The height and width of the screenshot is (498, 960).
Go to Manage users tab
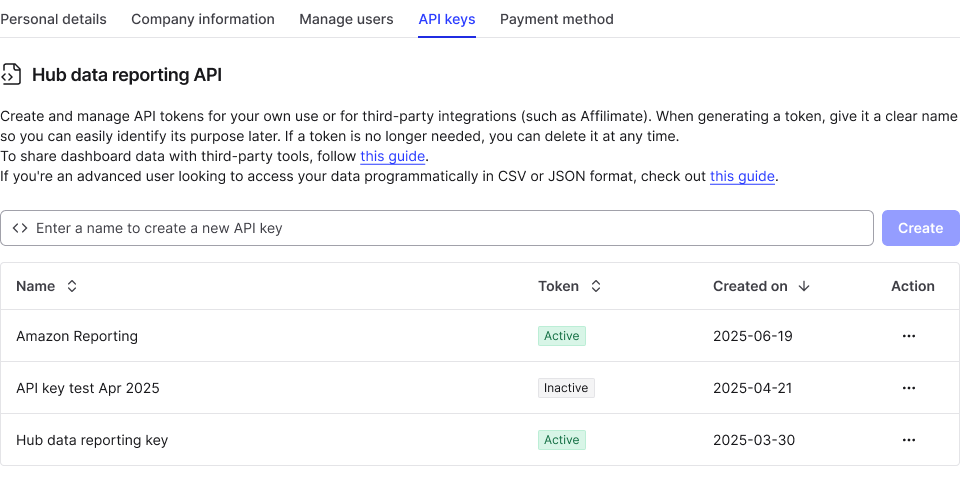point(346,19)
